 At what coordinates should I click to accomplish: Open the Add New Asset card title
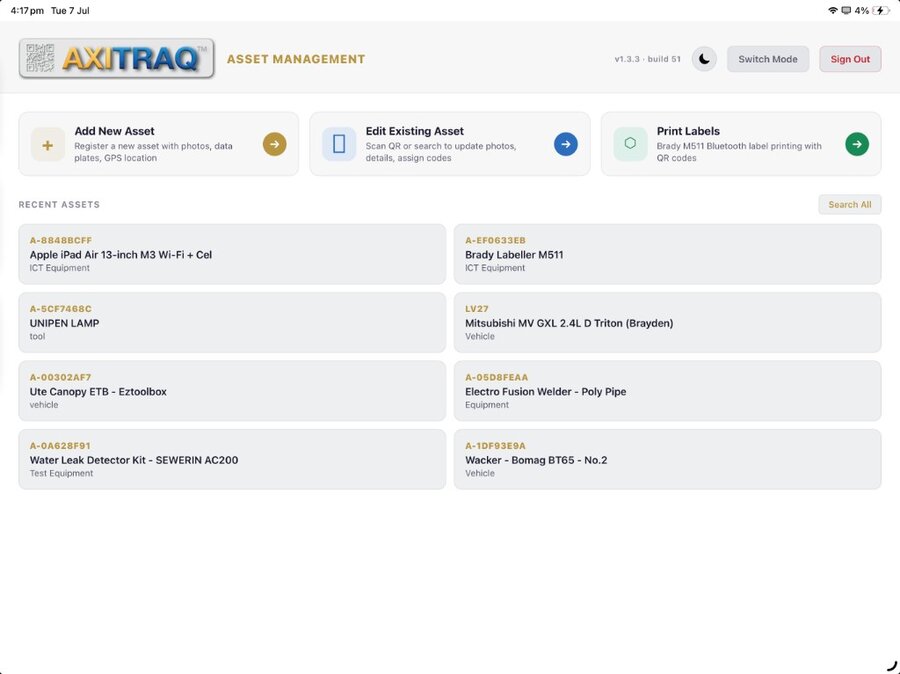[x=114, y=131]
